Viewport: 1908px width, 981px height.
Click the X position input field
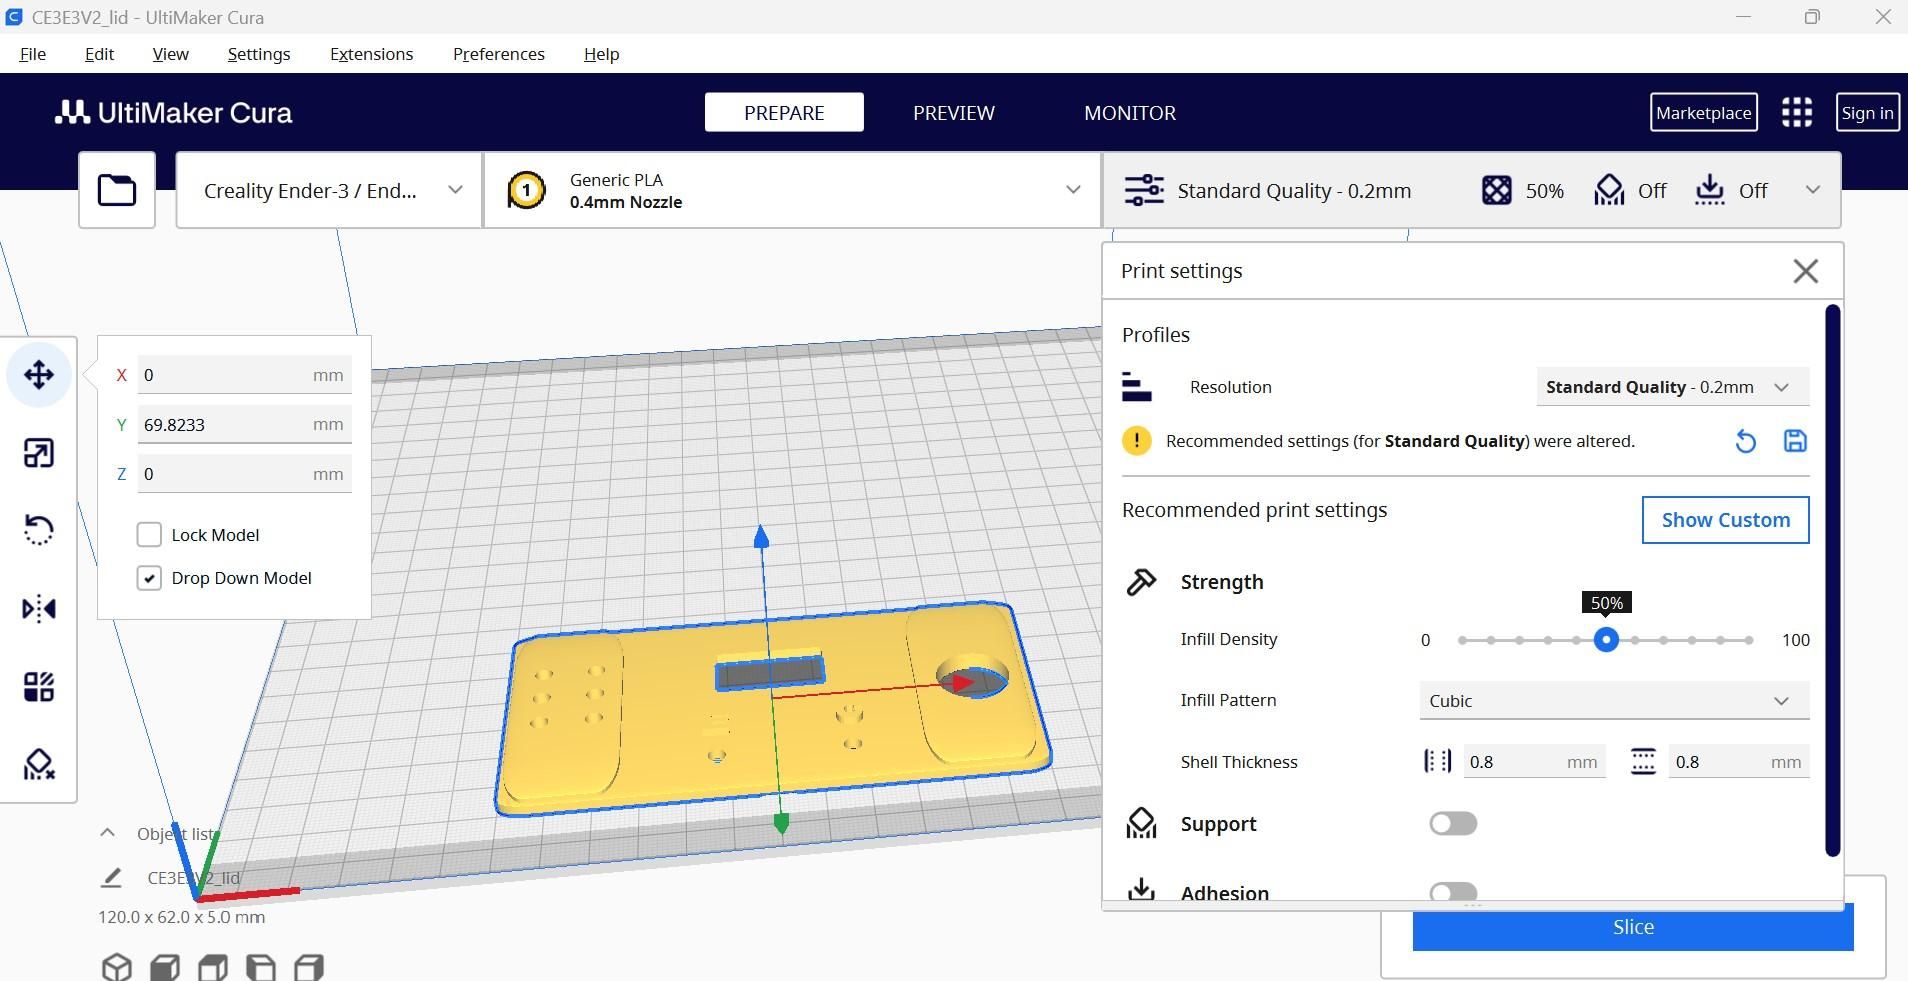click(x=244, y=375)
